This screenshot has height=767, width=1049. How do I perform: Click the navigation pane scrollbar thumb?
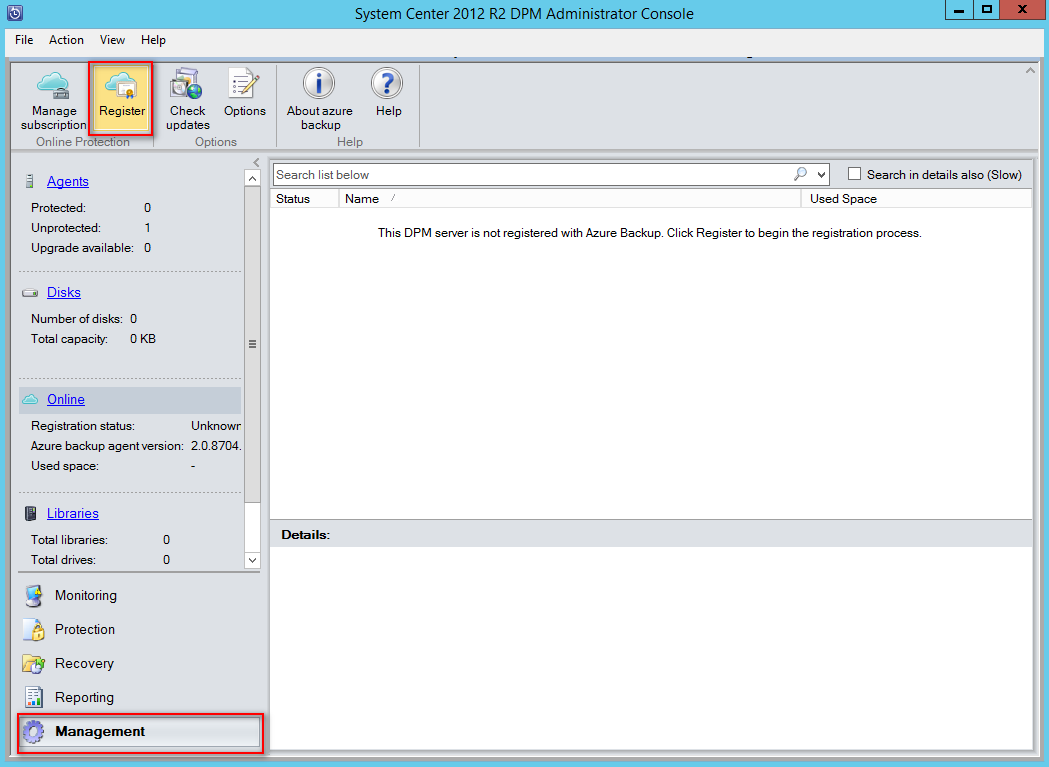click(x=252, y=344)
